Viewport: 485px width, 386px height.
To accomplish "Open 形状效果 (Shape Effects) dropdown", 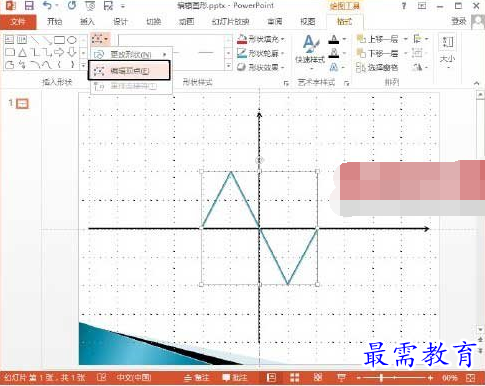I will (x=261, y=67).
